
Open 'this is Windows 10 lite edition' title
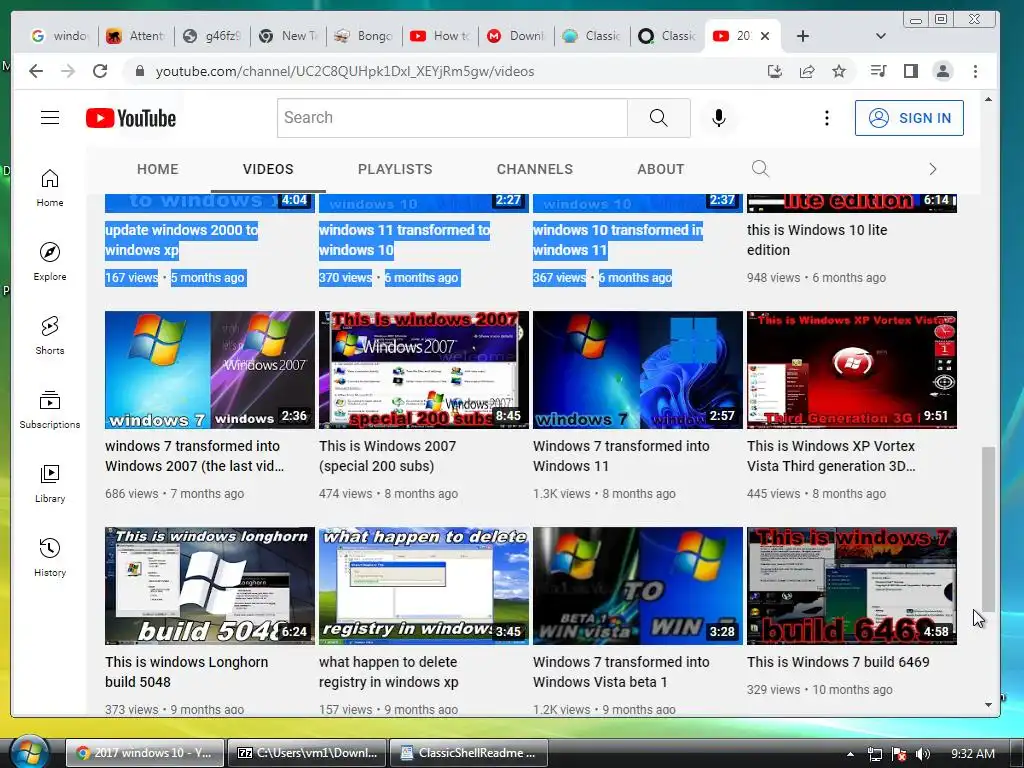pyautogui.click(x=817, y=240)
